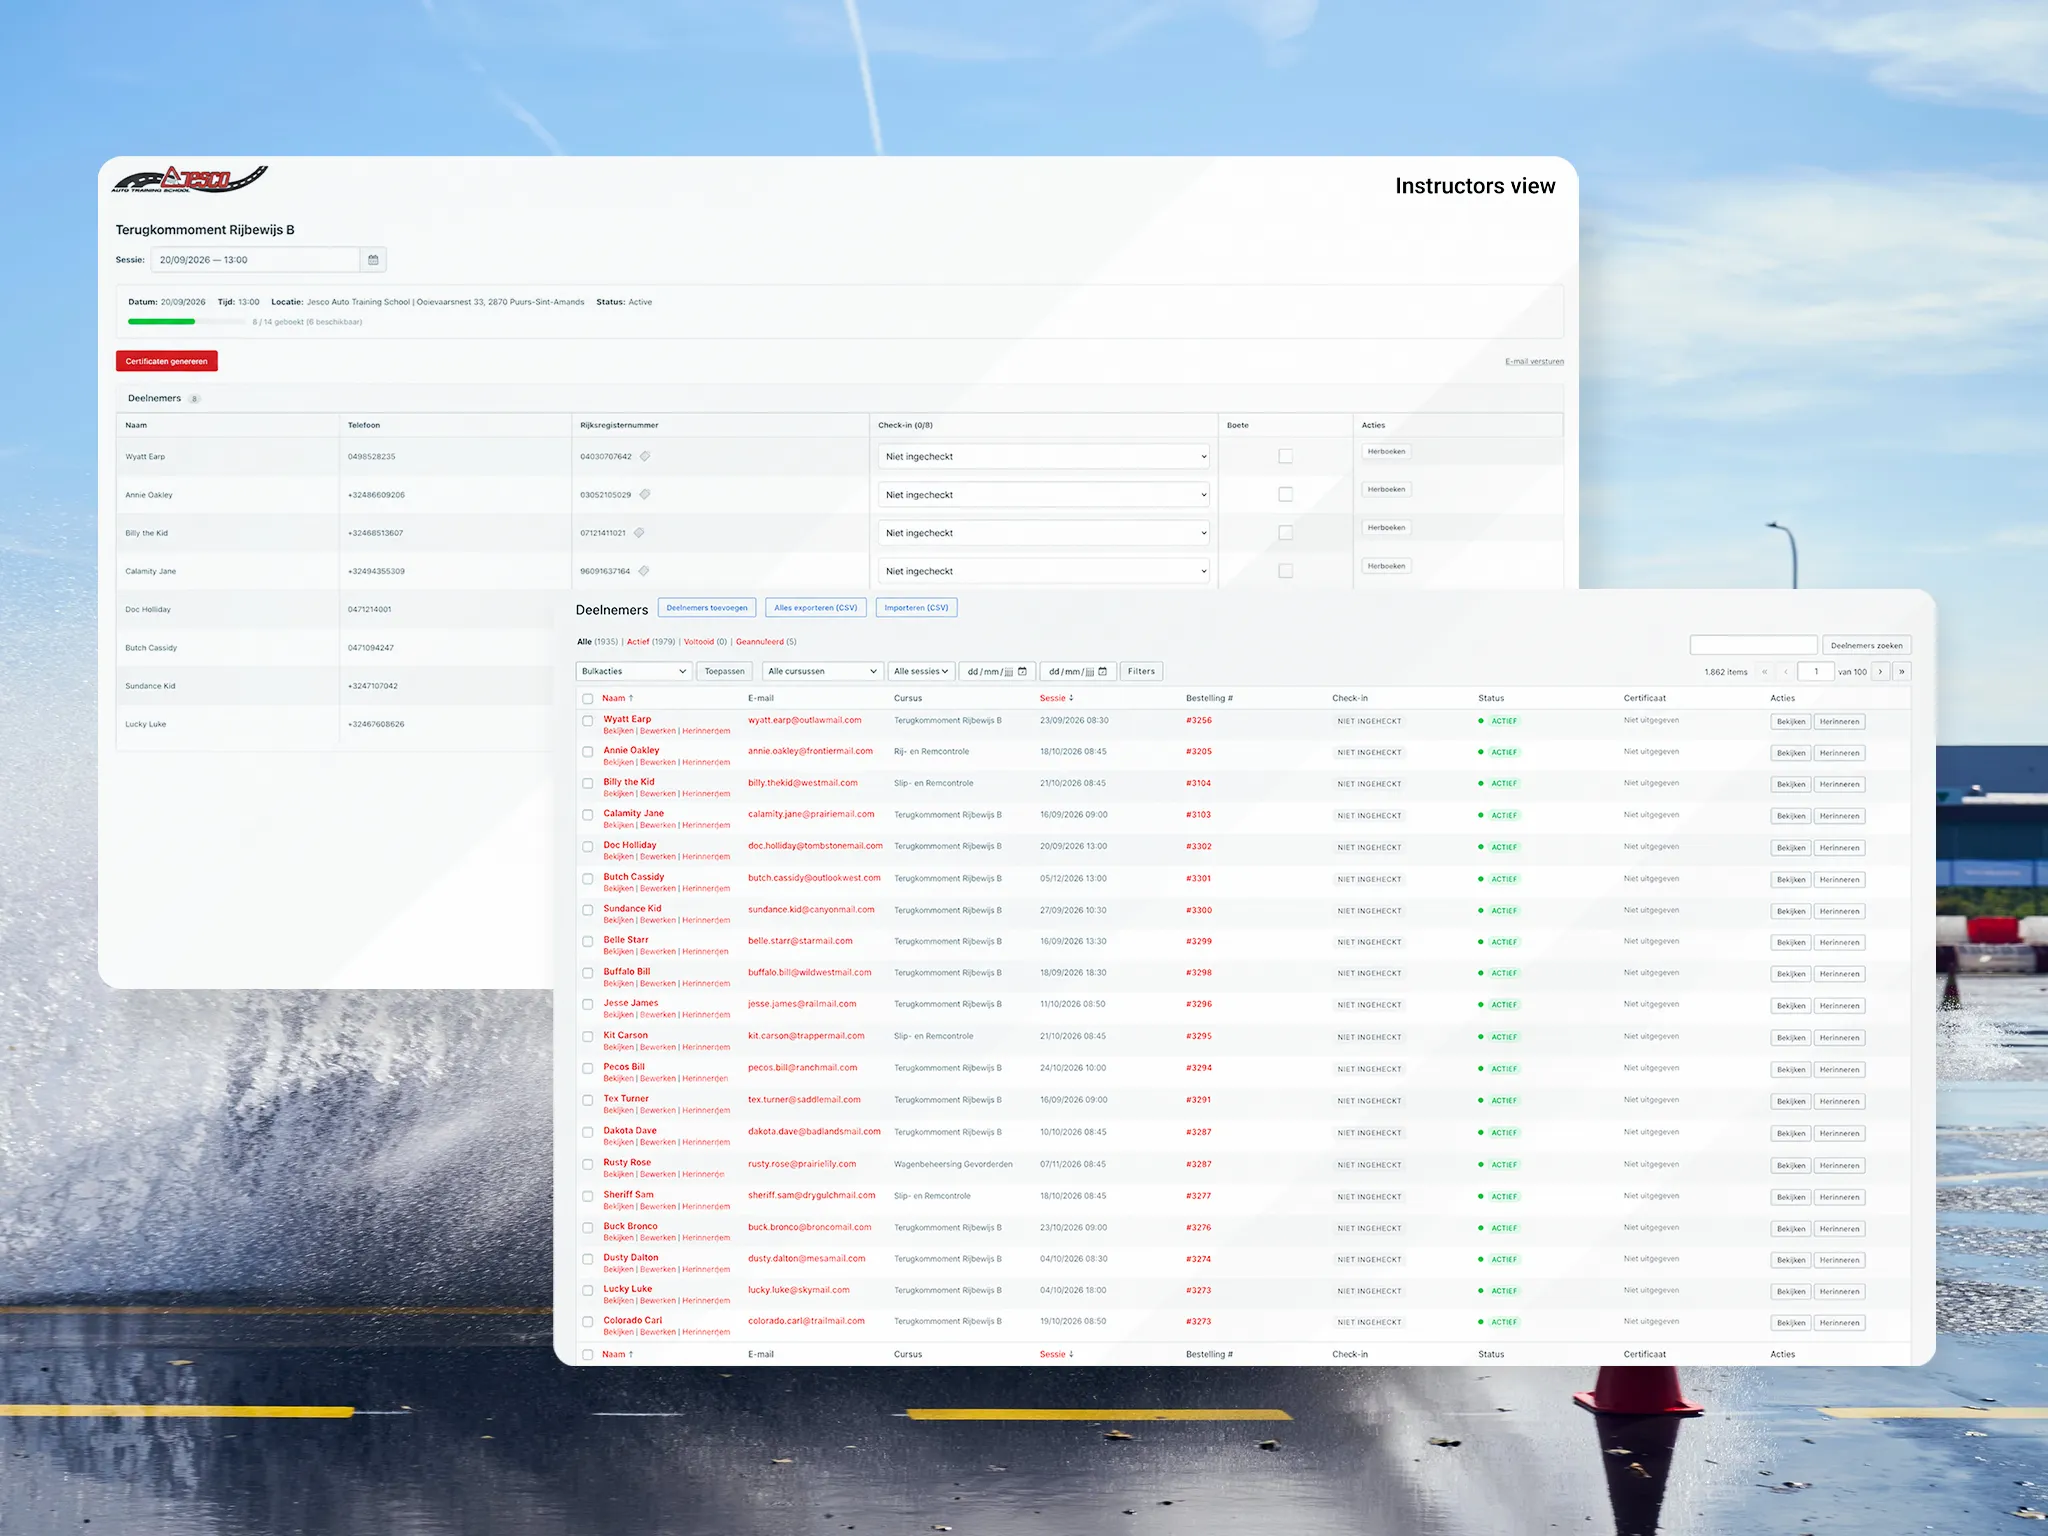Sort table by Sessie column header

pyautogui.click(x=1057, y=699)
